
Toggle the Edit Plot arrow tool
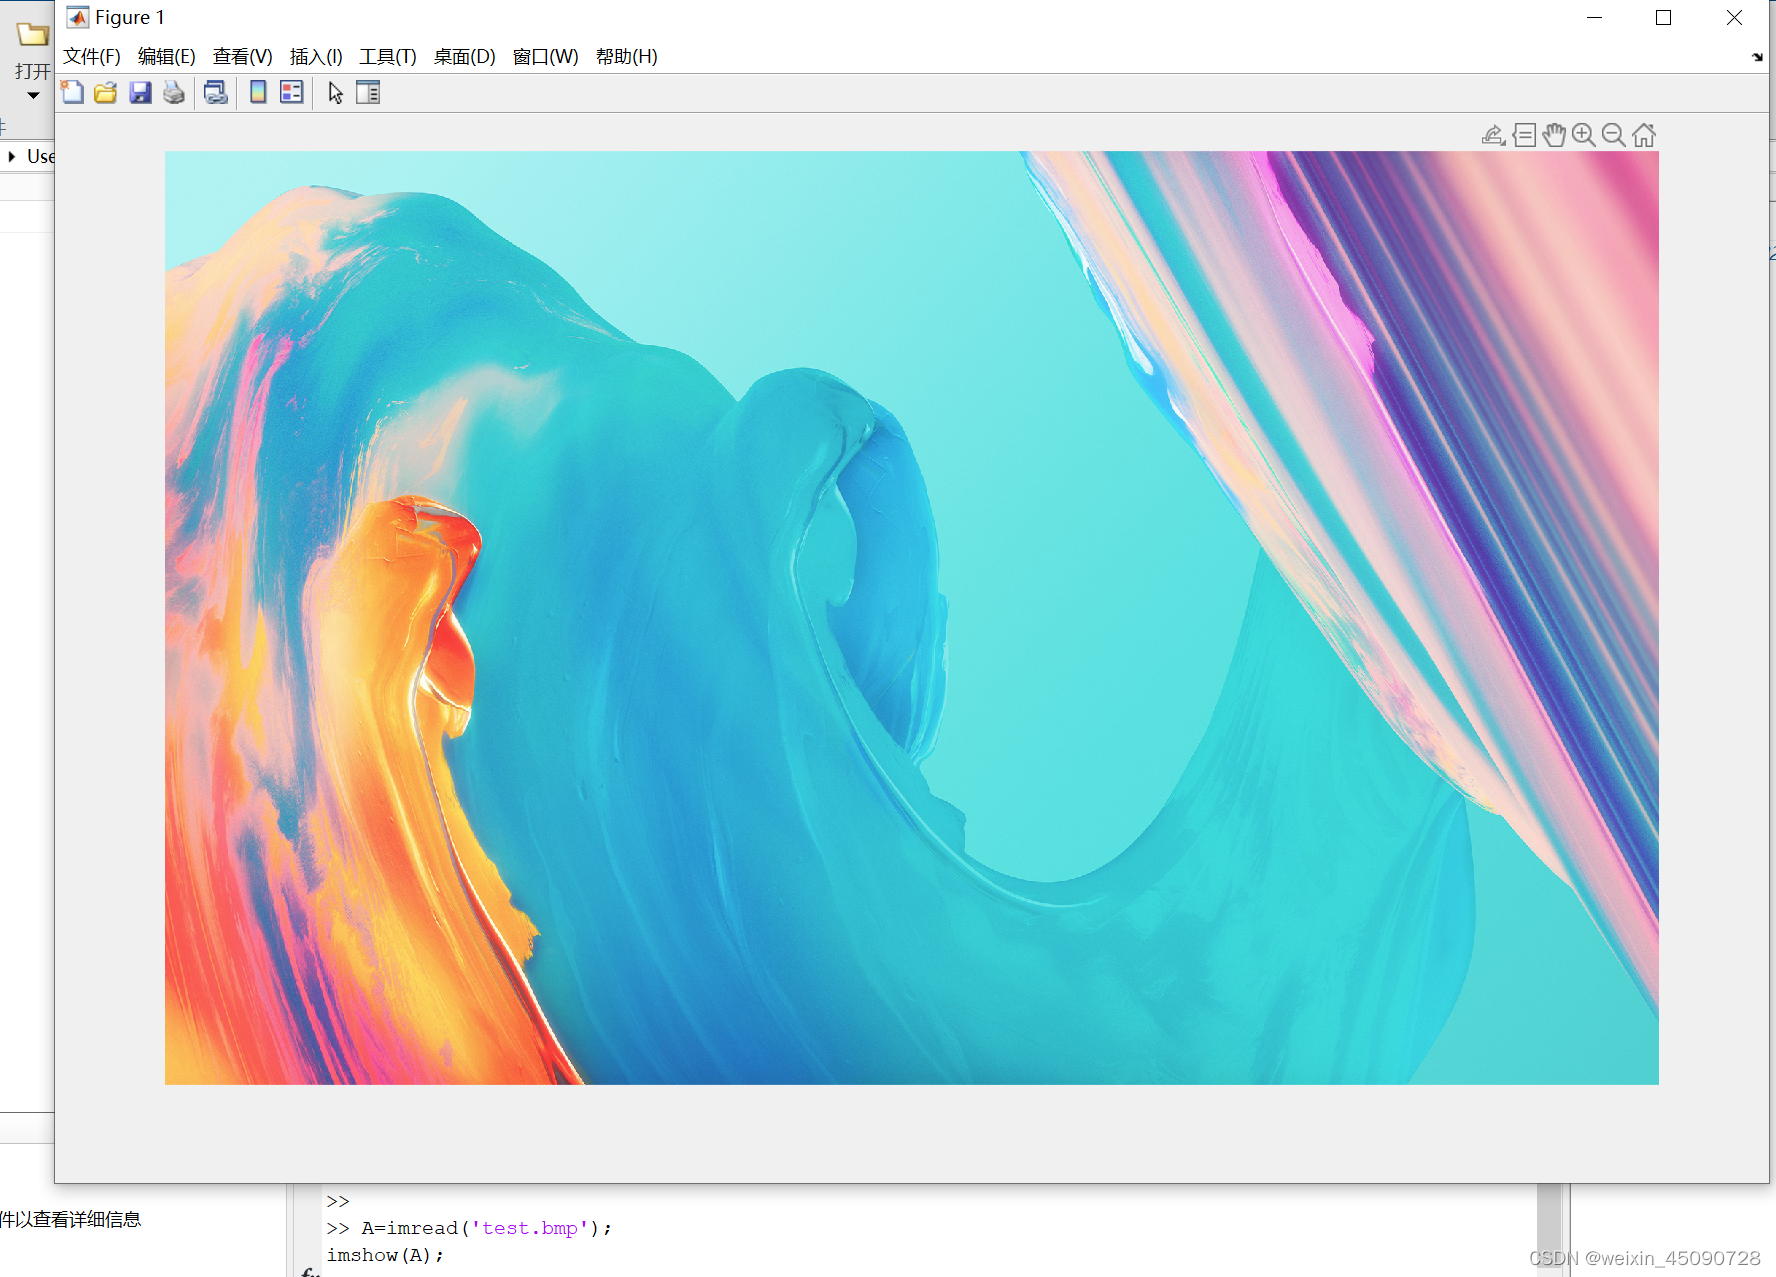coord(335,93)
